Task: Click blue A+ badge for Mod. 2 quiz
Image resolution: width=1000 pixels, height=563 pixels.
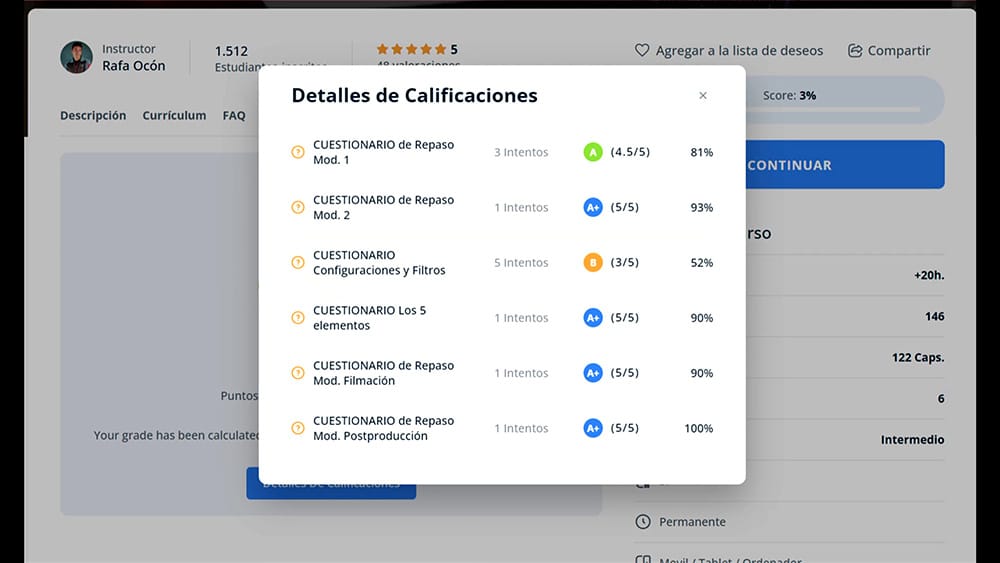Action: (x=593, y=207)
